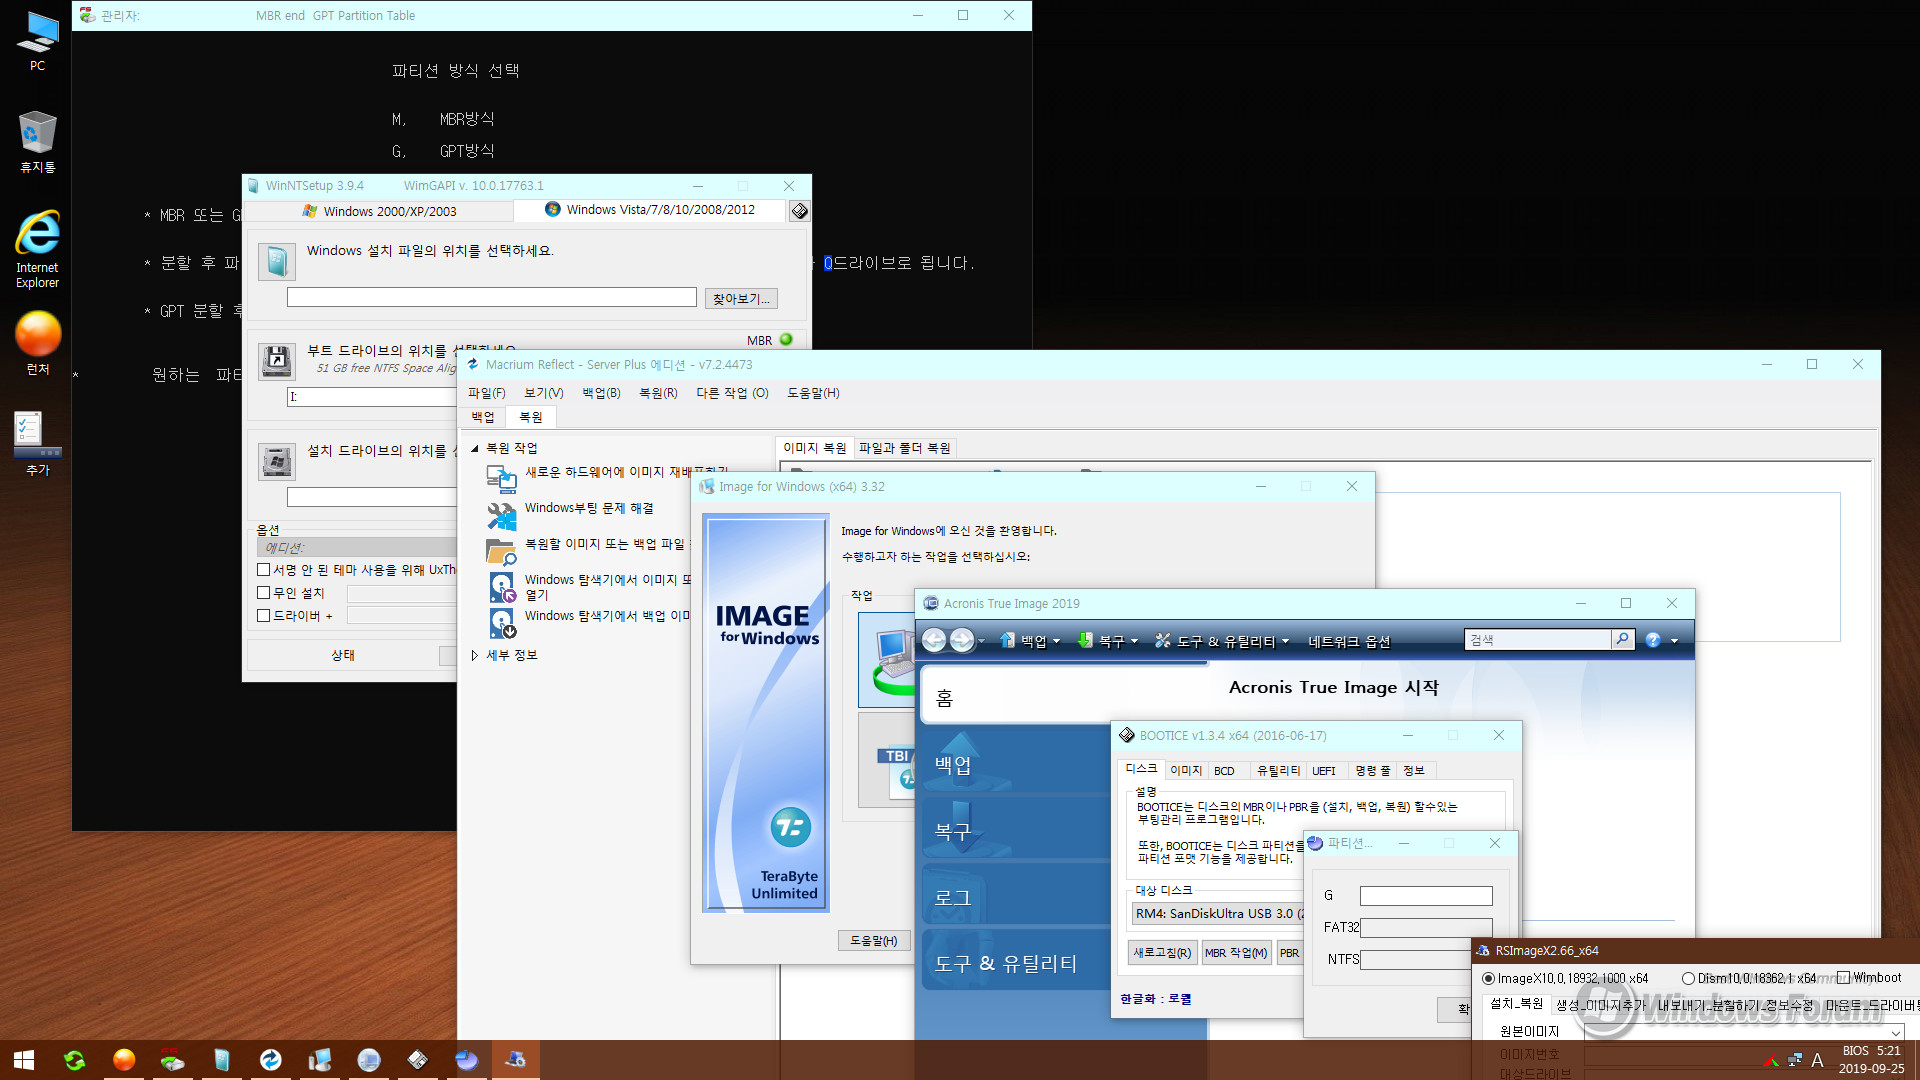Click redeploy image to new hardware icon in Macrium
The image size is (1920, 1080).
tap(502, 479)
